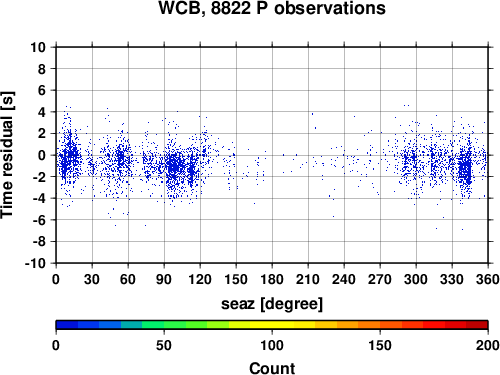Click the x-axis tick label 270
Image resolution: width=500 pixels, height=375 pixels.
coord(380,279)
